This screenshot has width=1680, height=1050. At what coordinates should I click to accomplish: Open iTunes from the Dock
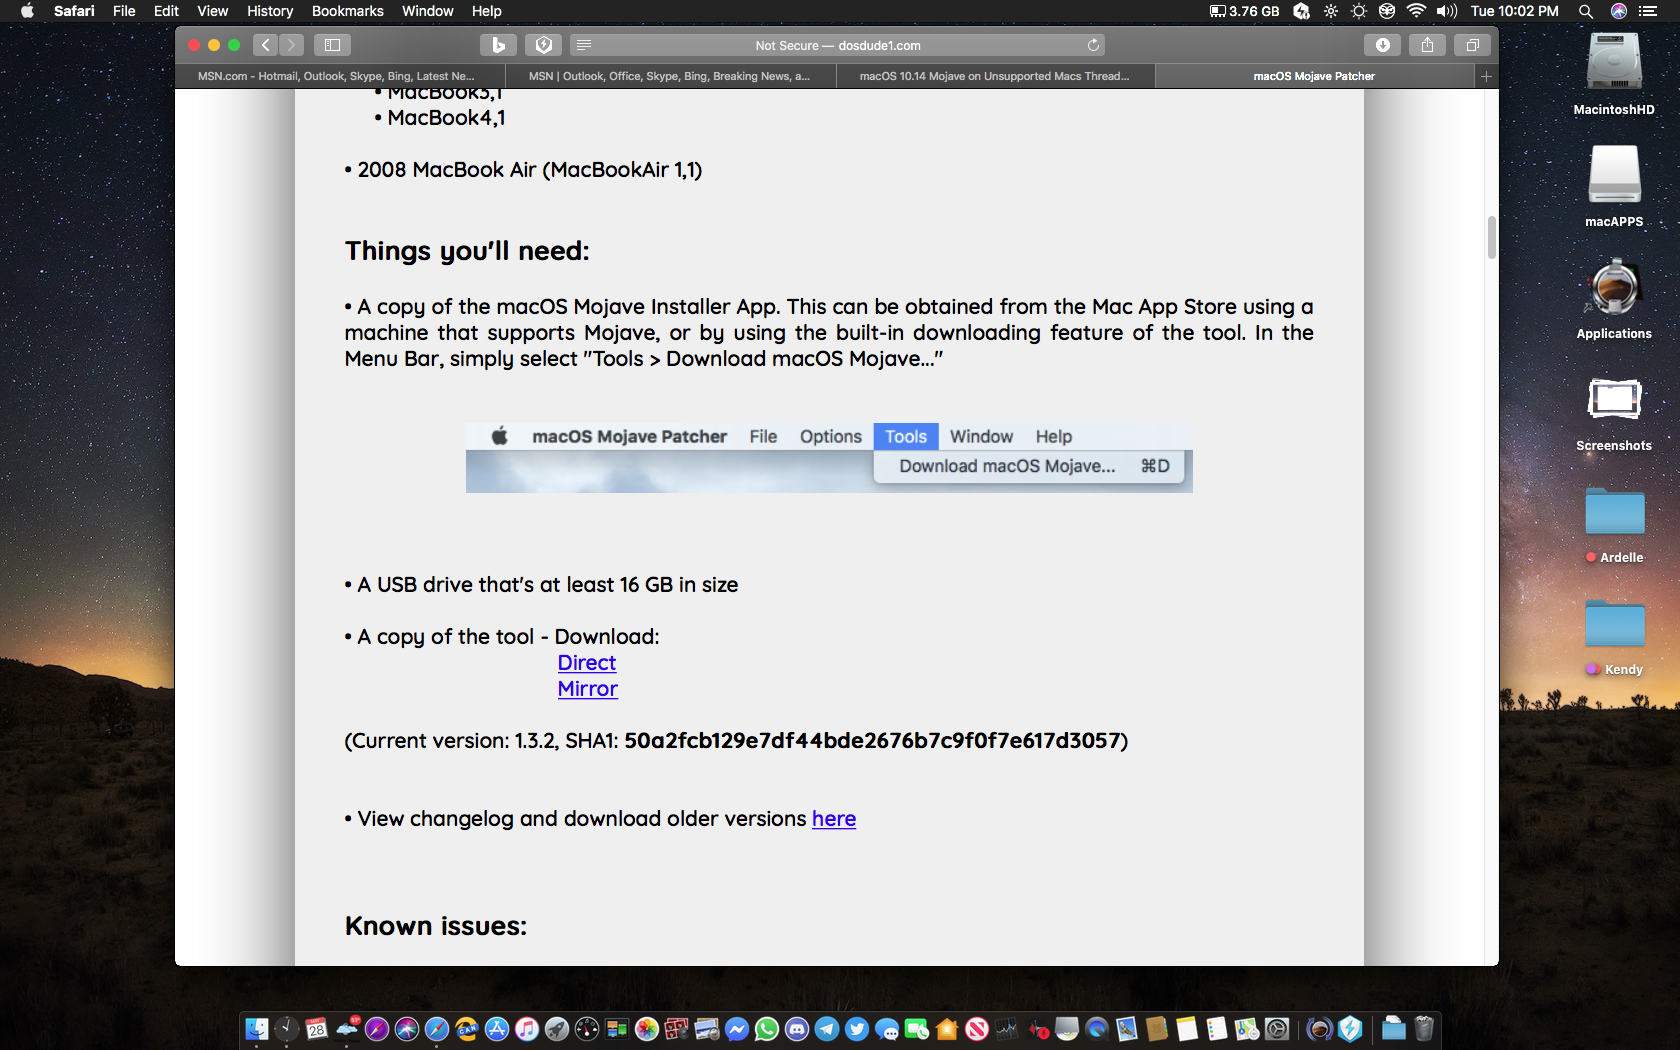pos(527,1028)
